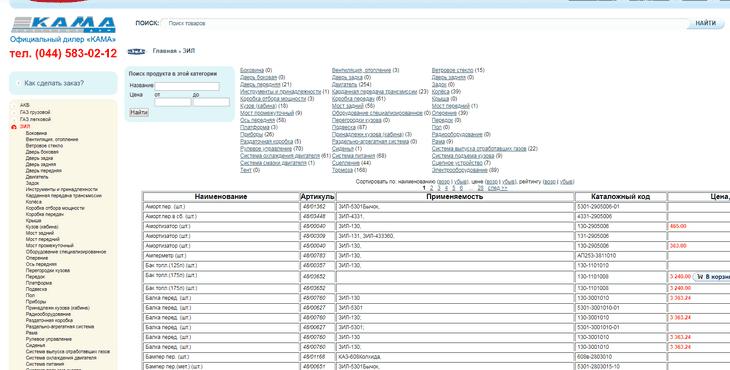The height and width of the screenshot is (370, 730).
Task: Click the НАЙТИ search button at top
Action: tap(706, 23)
